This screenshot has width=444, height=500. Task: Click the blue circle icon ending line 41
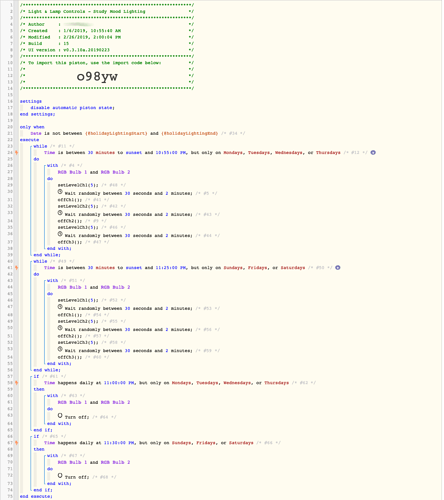click(338, 268)
